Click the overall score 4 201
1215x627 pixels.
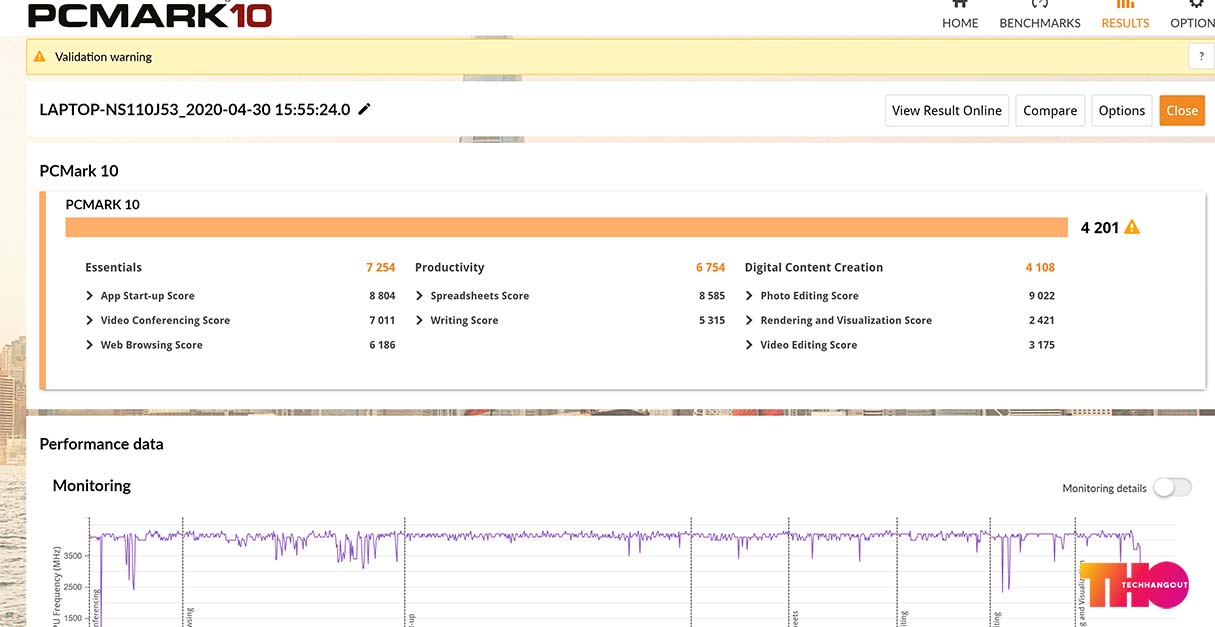[1100, 228]
